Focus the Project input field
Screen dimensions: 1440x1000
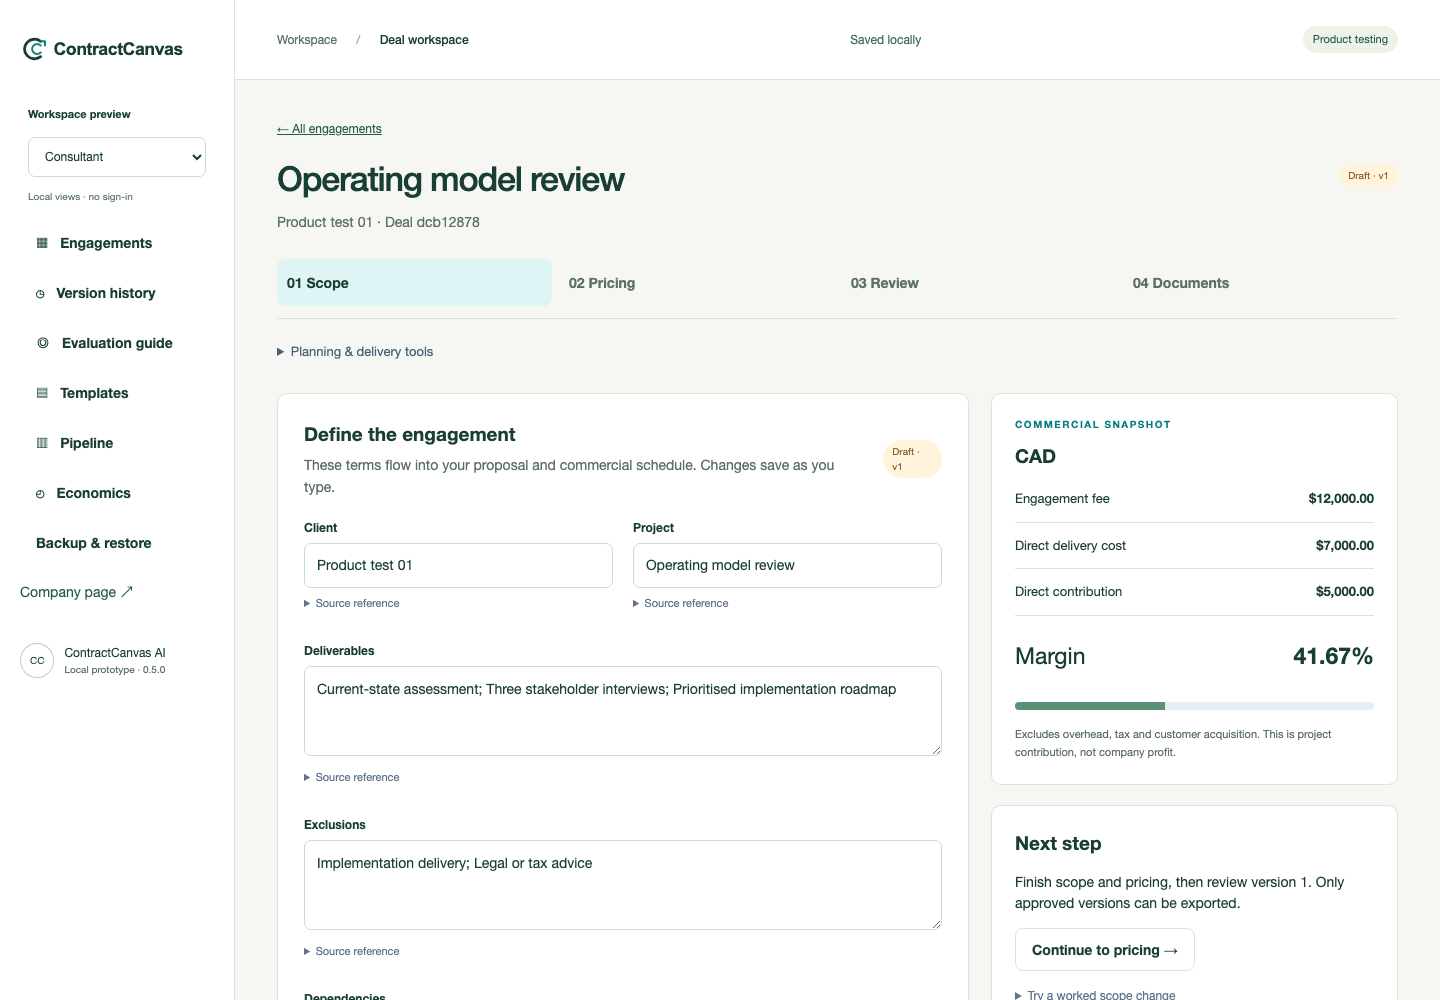[x=787, y=565]
